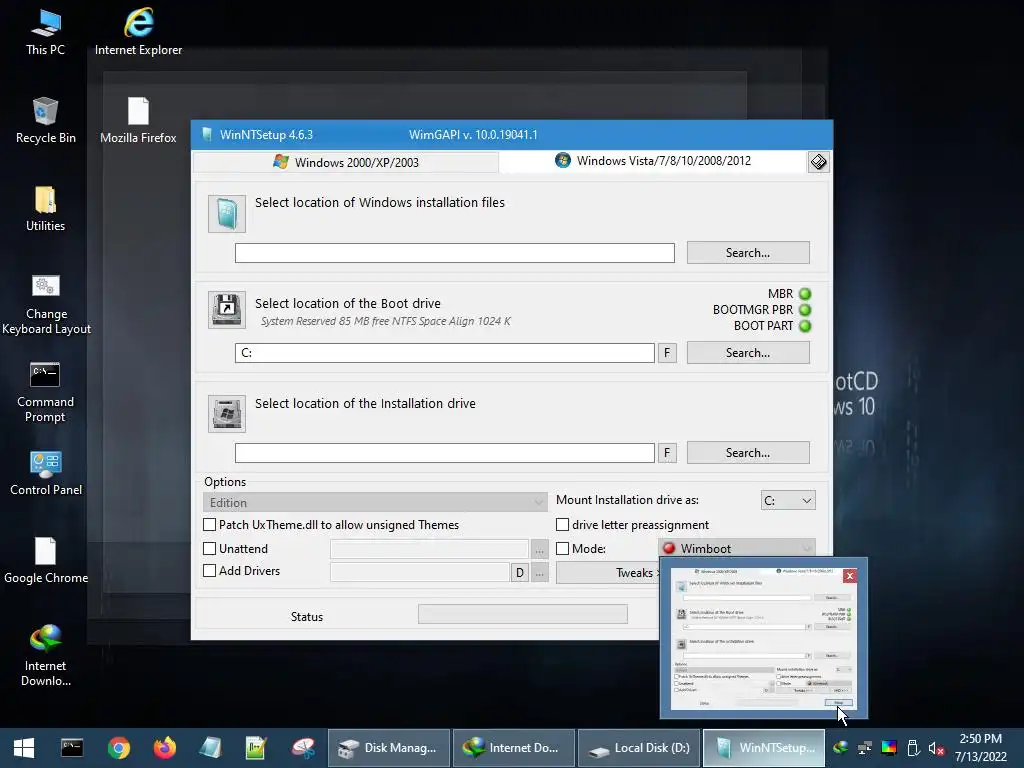Open the Tweaks button
Viewport: 1024px width, 768px height.
click(x=608, y=573)
